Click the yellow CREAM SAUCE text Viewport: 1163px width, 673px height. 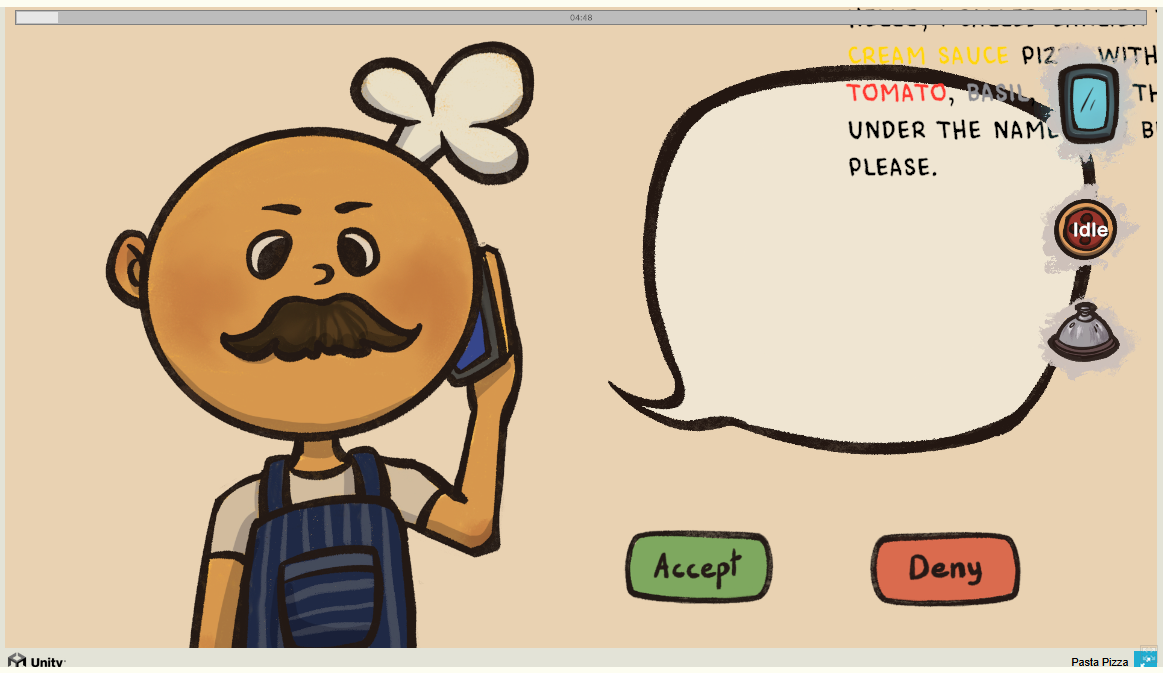point(928,56)
